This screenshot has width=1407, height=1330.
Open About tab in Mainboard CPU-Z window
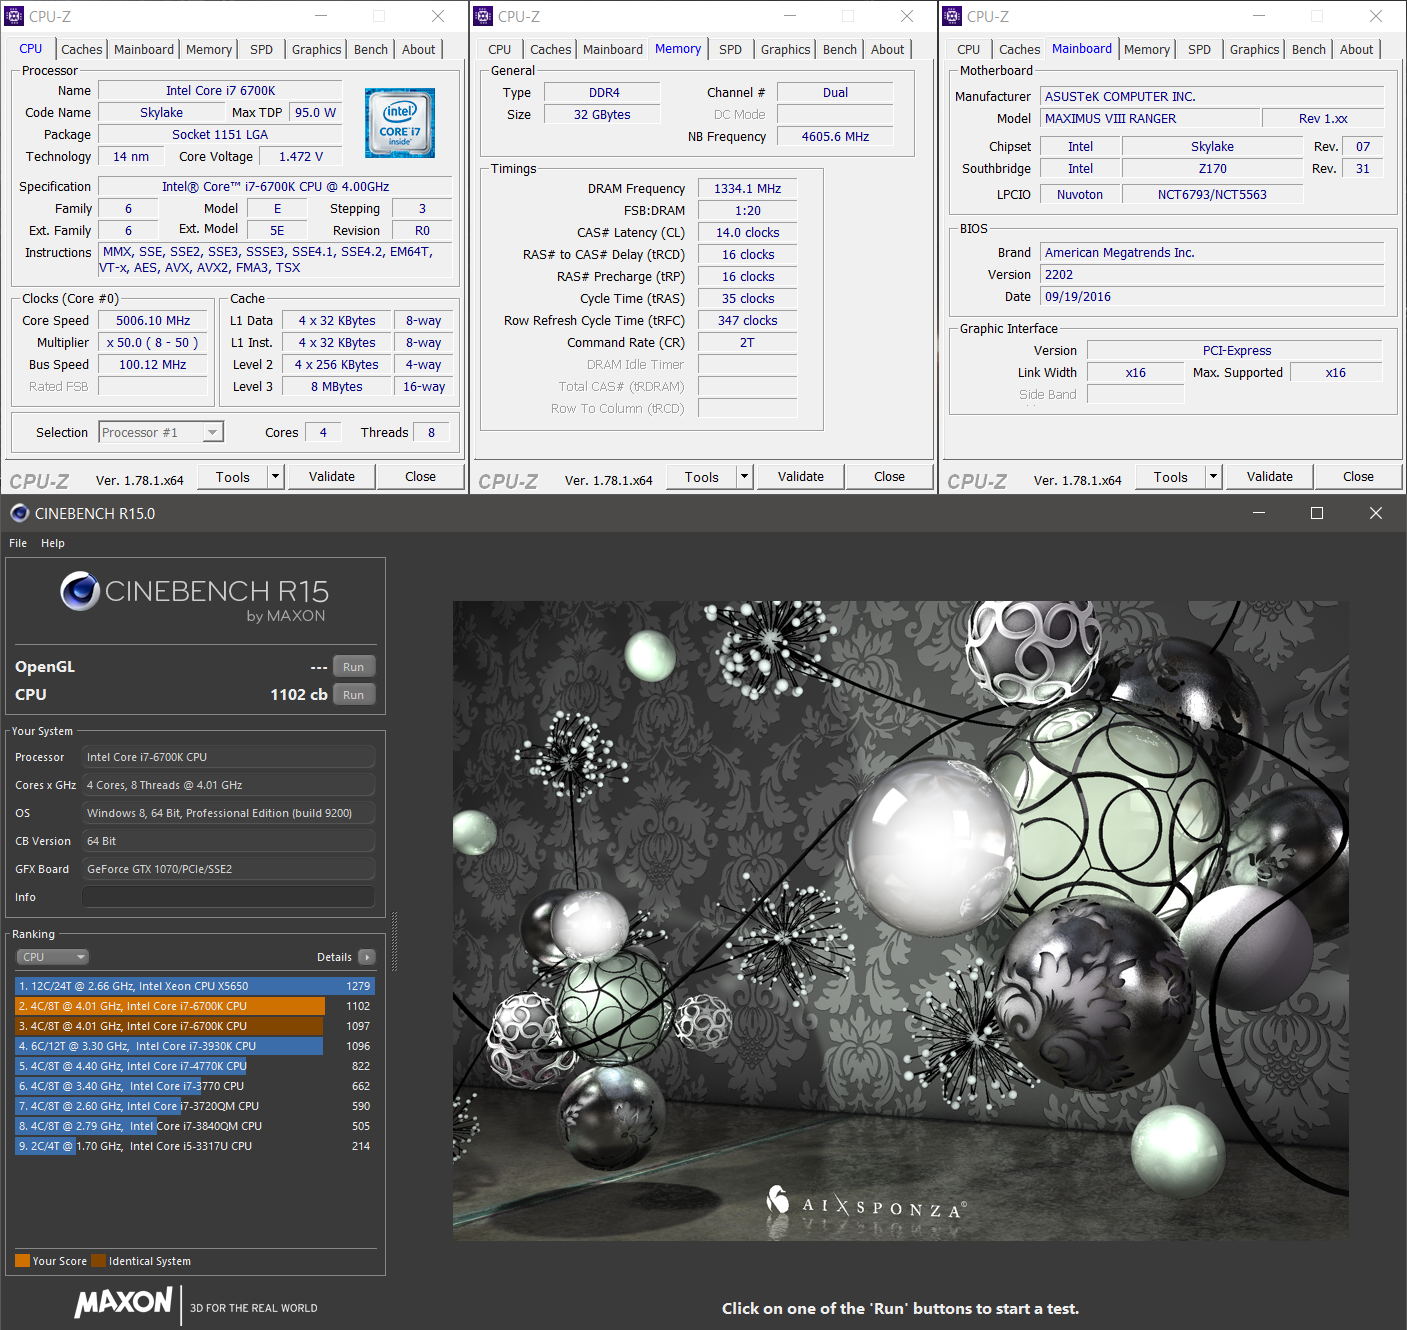tap(1357, 49)
